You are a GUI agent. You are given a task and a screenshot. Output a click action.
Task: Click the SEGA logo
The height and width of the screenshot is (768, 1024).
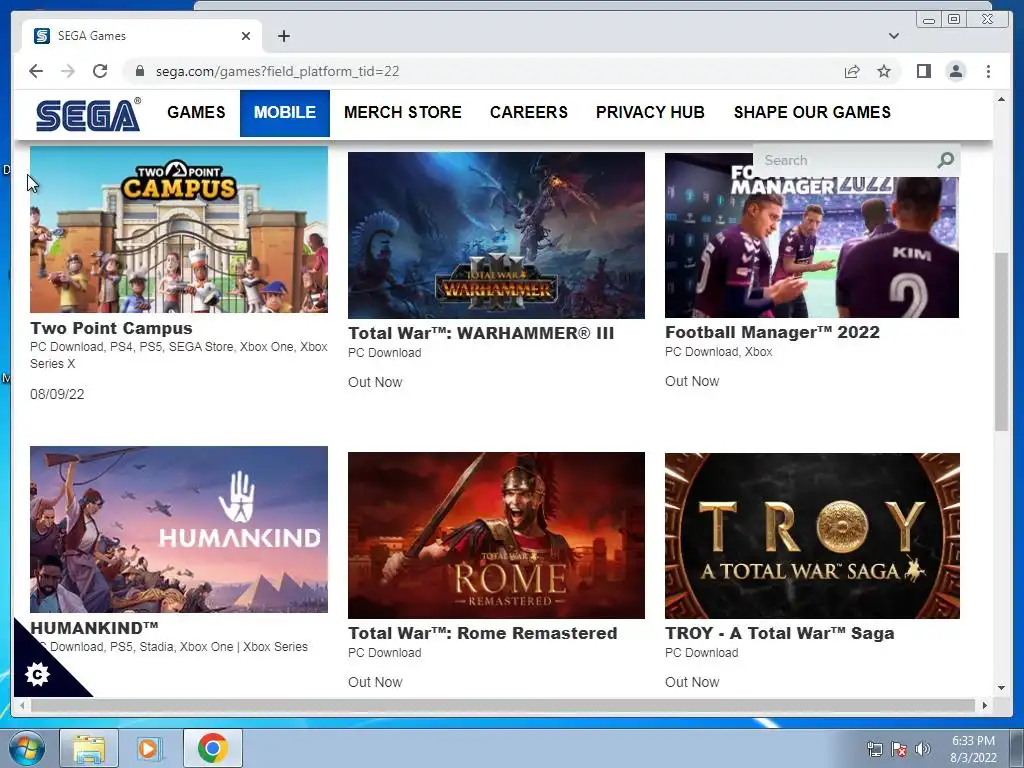[x=88, y=114]
